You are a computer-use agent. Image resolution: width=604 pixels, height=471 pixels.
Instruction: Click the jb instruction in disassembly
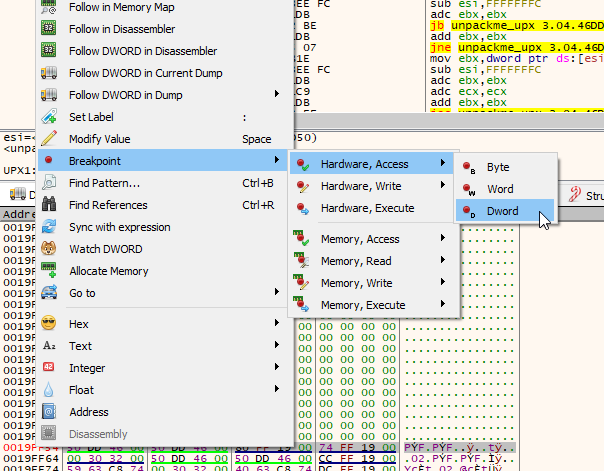pos(517,25)
